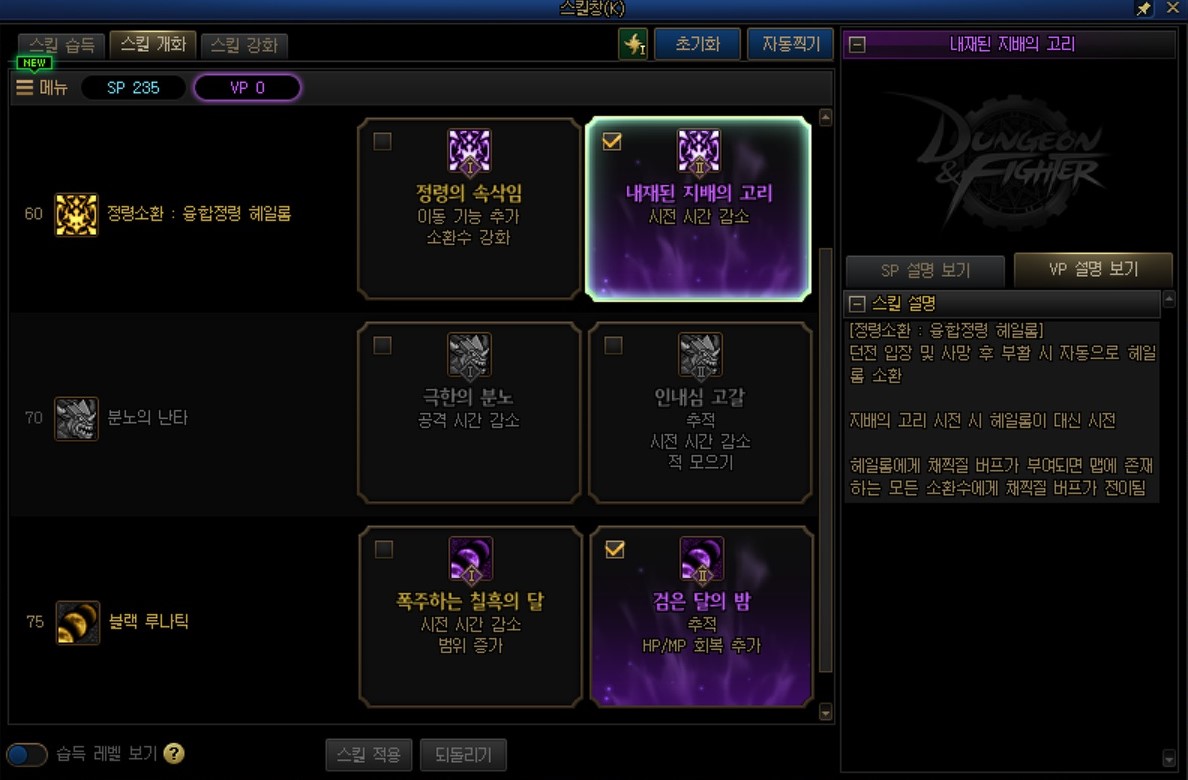Click the skill list scrollbar down arrow
Viewport: 1188px width, 780px height.
(x=825, y=713)
